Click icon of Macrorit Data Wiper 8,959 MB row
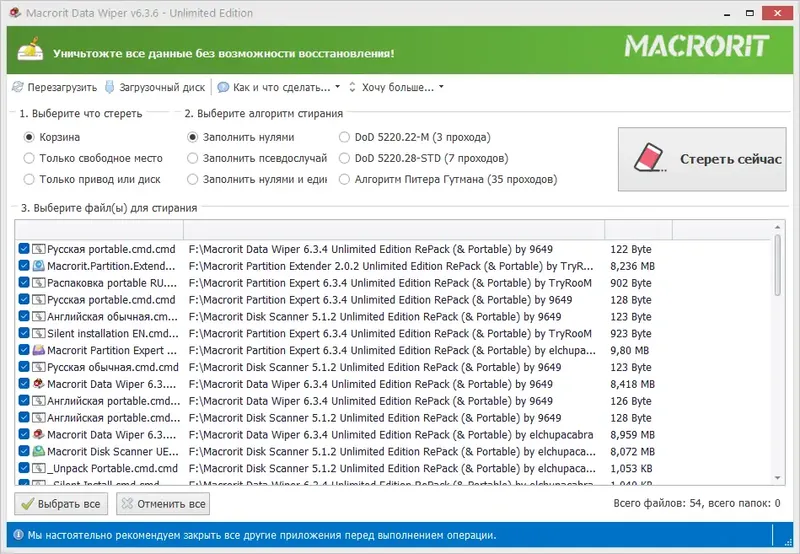800x554 pixels. click(39, 434)
